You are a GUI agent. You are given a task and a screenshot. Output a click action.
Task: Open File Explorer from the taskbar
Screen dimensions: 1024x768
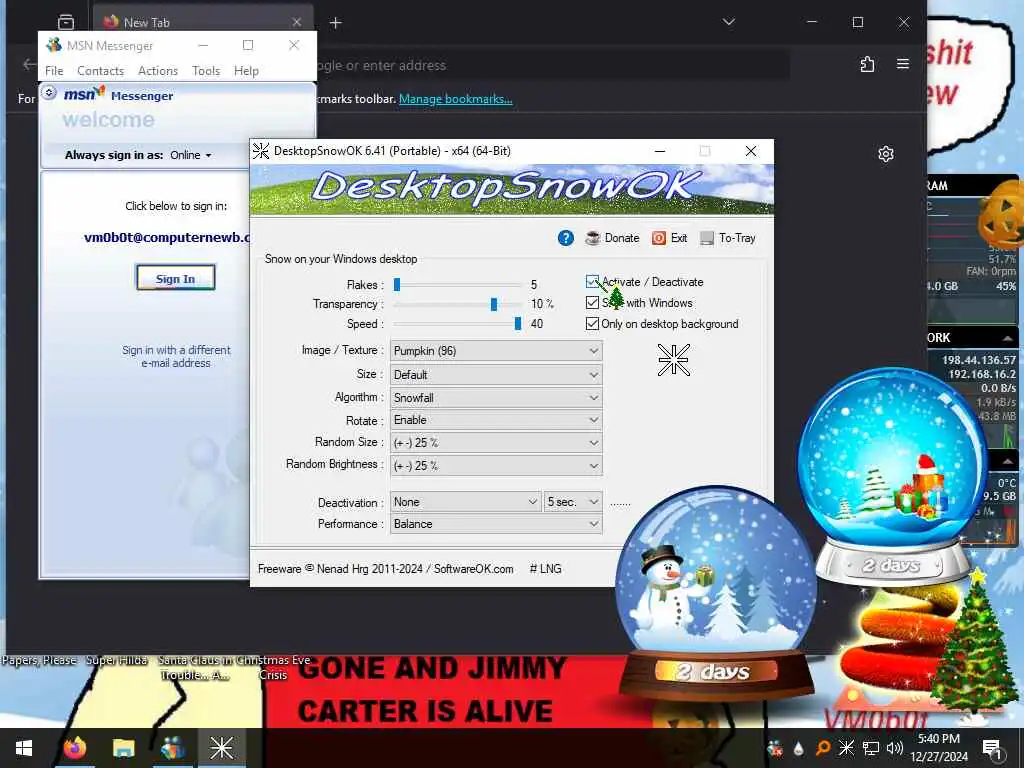tap(123, 748)
